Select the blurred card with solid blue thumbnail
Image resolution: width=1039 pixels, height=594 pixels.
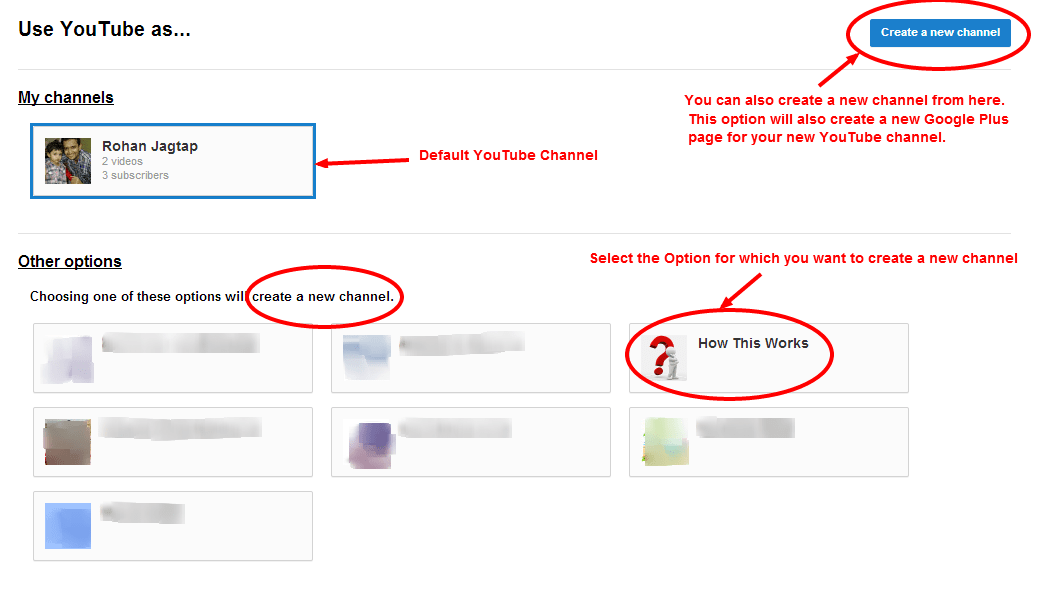pyautogui.click(x=173, y=526)
